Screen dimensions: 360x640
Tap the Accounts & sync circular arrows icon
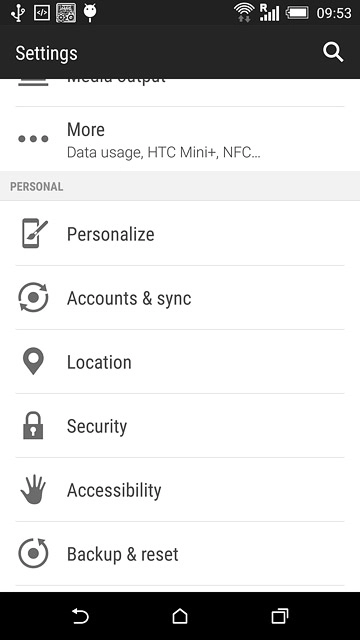tap(33, 298)
